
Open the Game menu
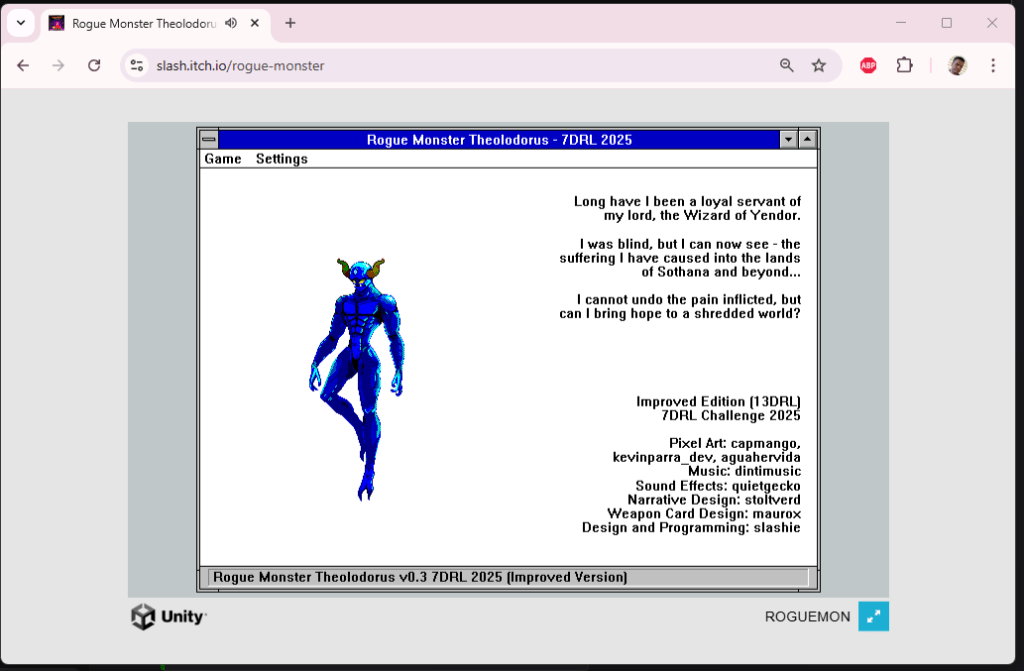[x=222, y=159]
